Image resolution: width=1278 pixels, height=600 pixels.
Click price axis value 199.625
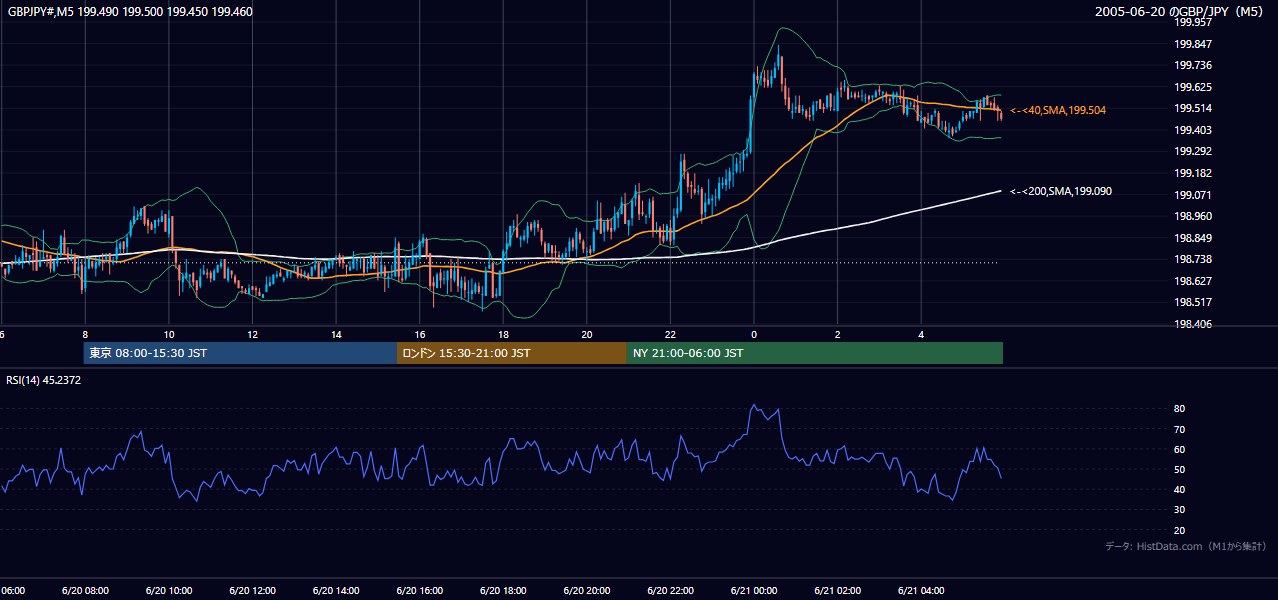(x=1193, y=87)
